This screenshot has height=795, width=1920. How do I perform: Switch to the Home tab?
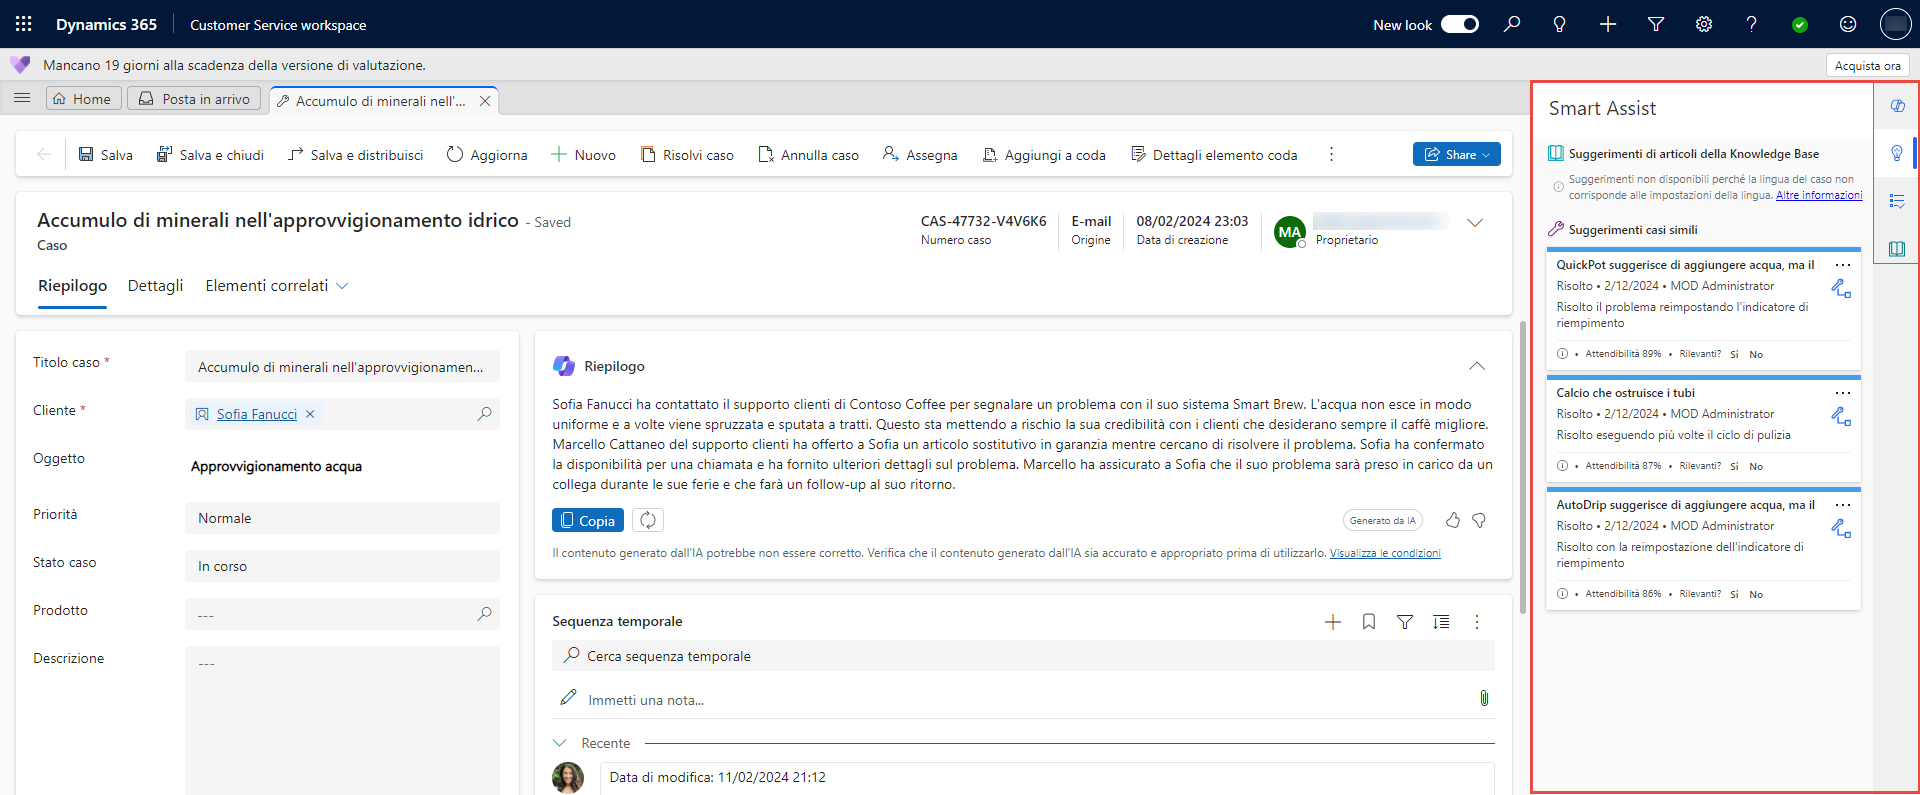pos(83,98)
